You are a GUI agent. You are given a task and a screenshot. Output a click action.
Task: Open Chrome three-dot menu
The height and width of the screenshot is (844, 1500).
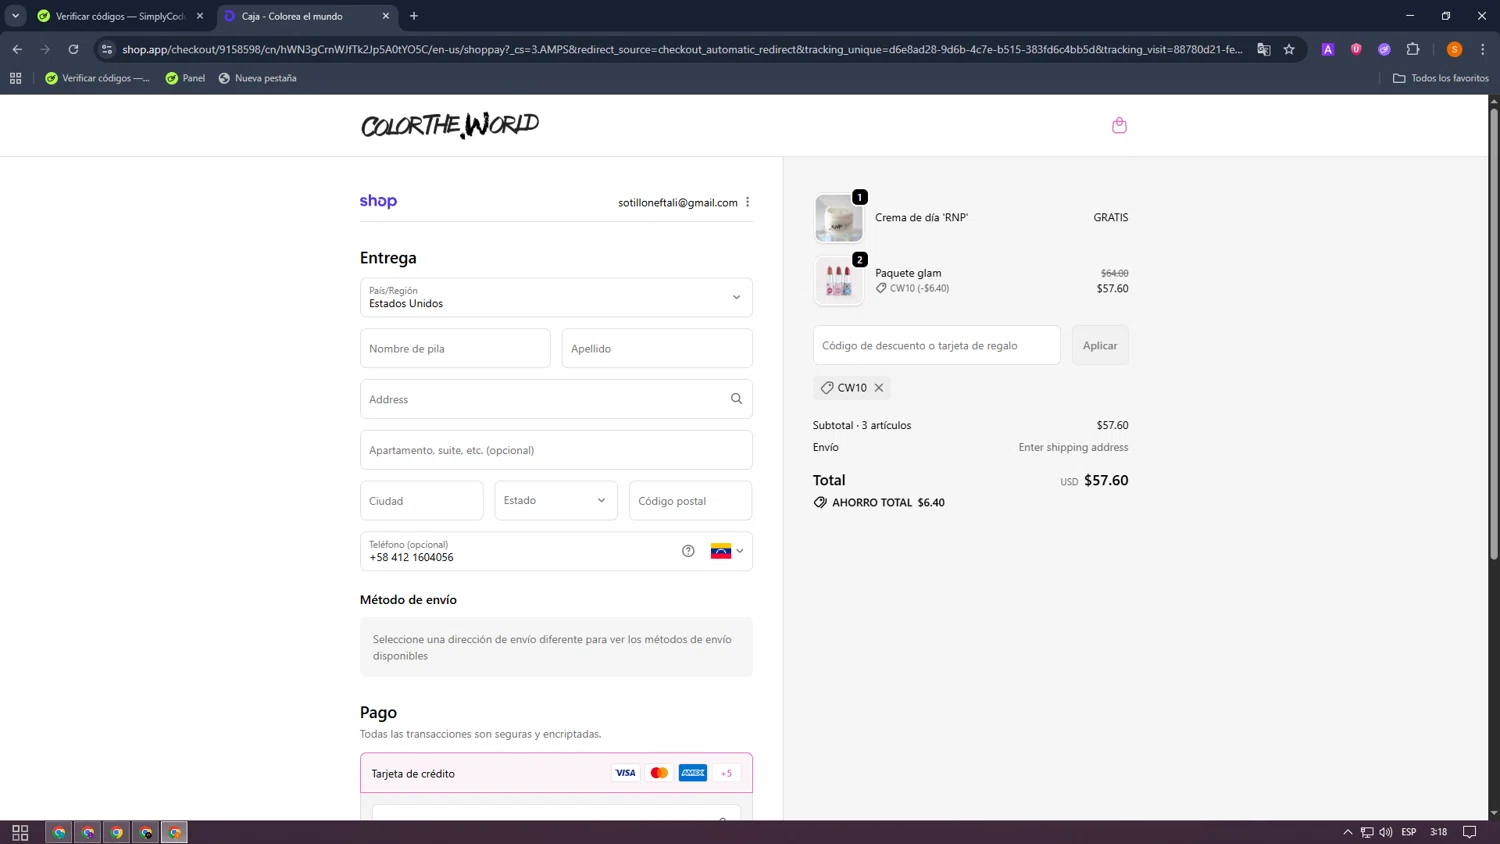coord(1482,49)
